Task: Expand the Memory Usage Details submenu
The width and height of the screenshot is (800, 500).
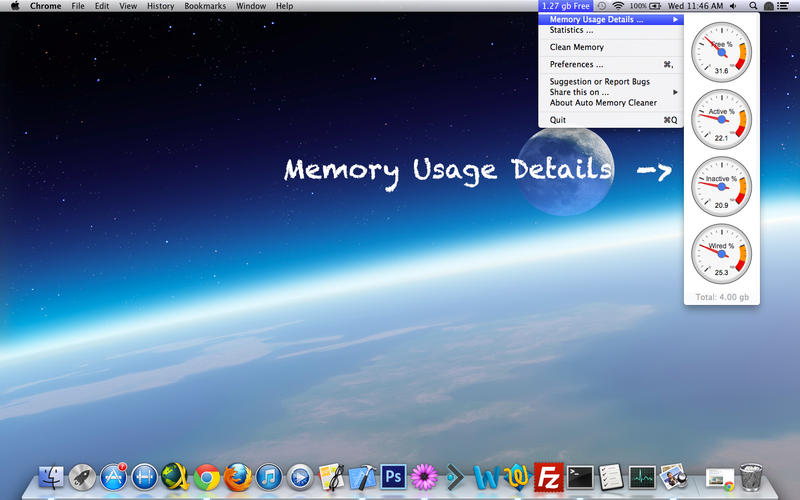Action: (x=611, y=19)
